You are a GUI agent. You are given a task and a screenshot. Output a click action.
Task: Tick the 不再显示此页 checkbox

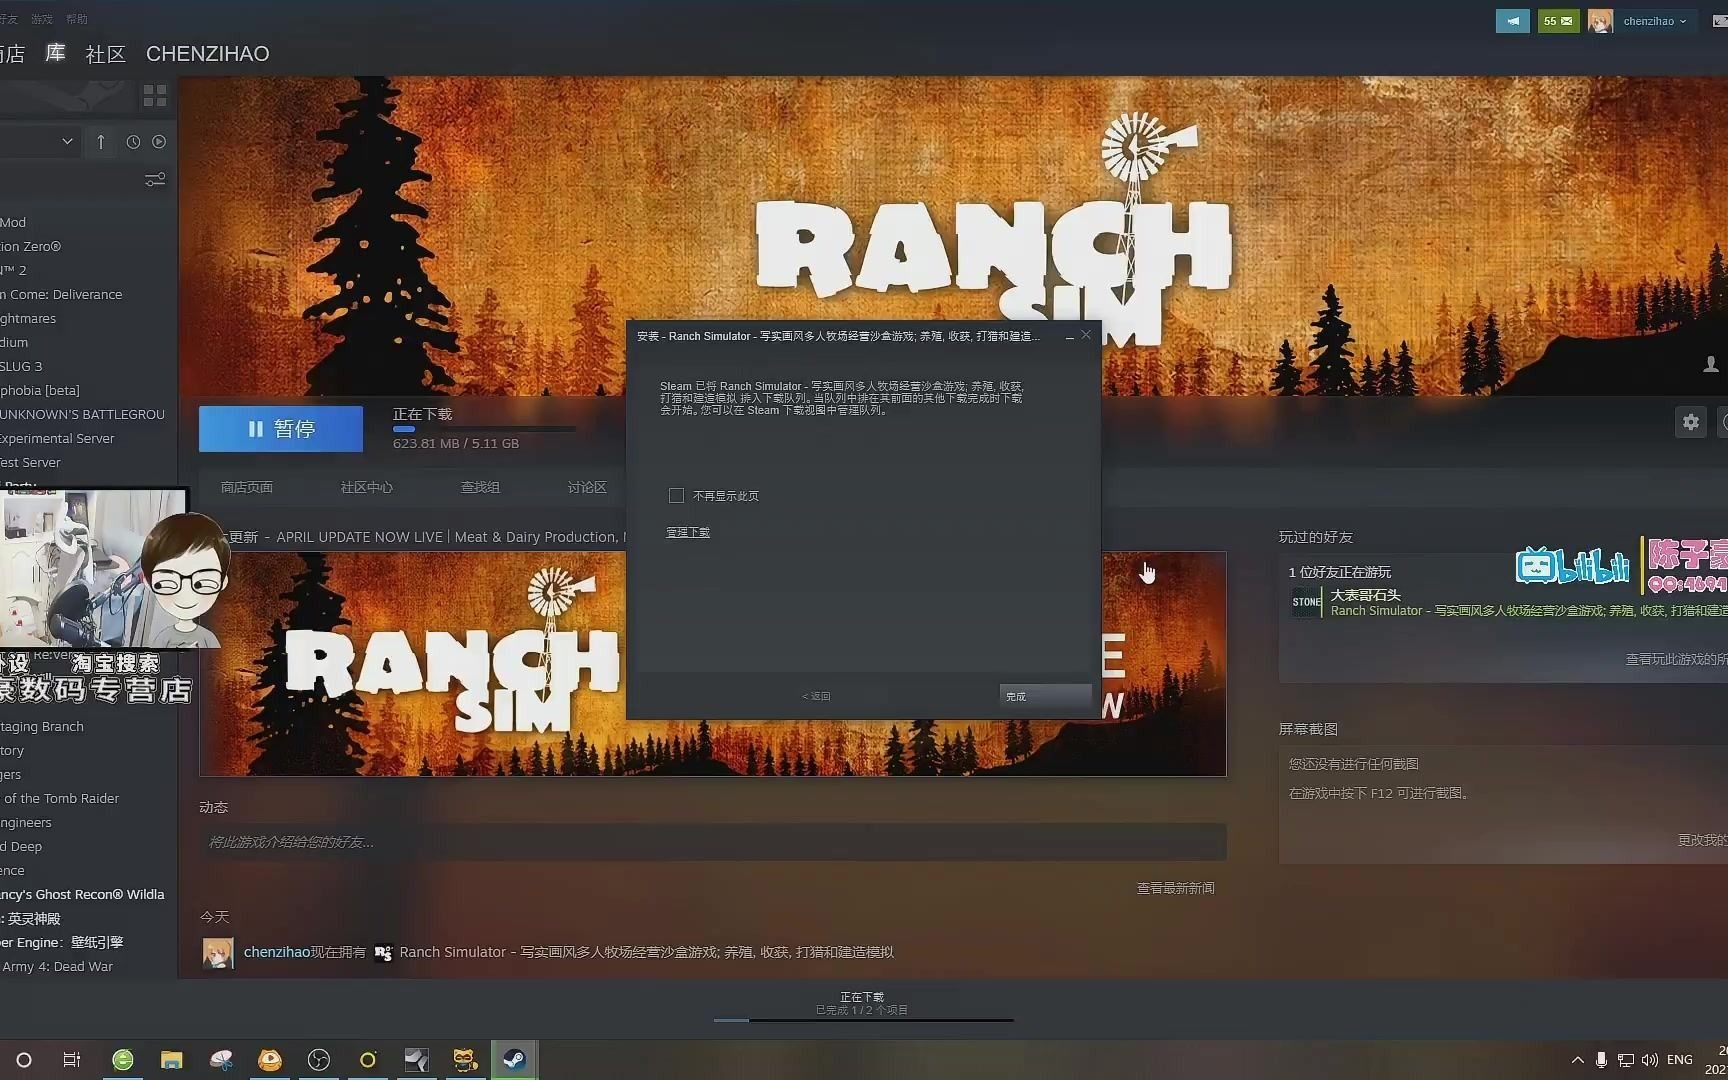[676, 496]
